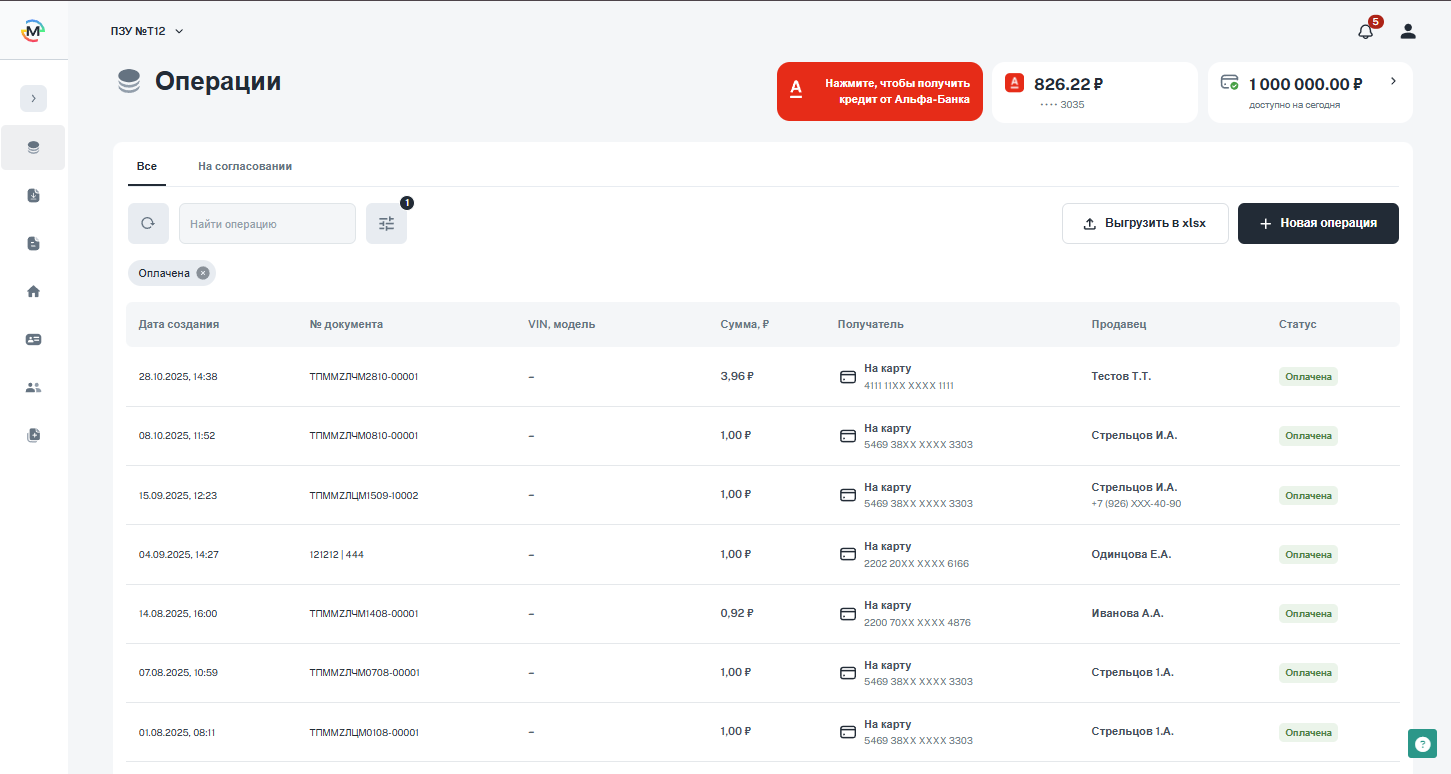The image size is (1451, 774).
Task: Click Выгрузить в xlsx button
Action: (x=1144, y=224)
